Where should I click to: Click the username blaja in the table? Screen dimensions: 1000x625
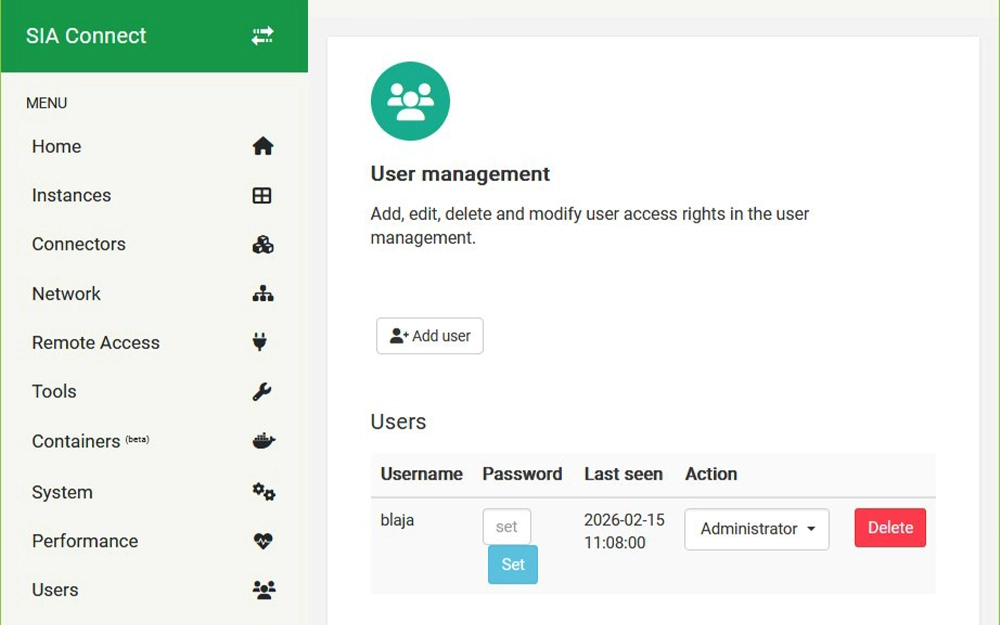tap(397, 520)
